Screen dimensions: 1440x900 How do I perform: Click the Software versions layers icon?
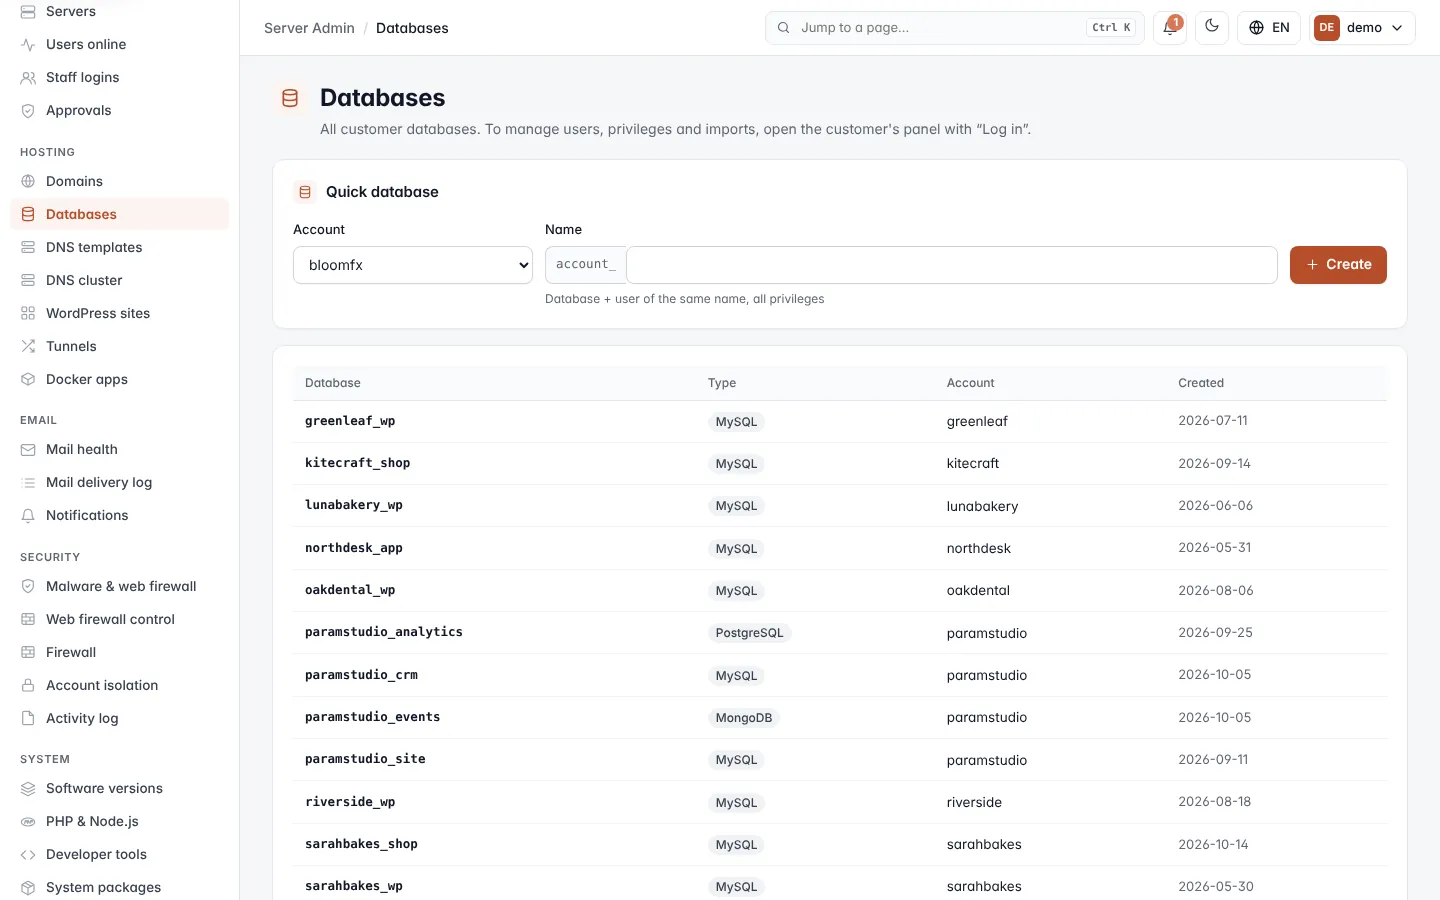point(28,789)
